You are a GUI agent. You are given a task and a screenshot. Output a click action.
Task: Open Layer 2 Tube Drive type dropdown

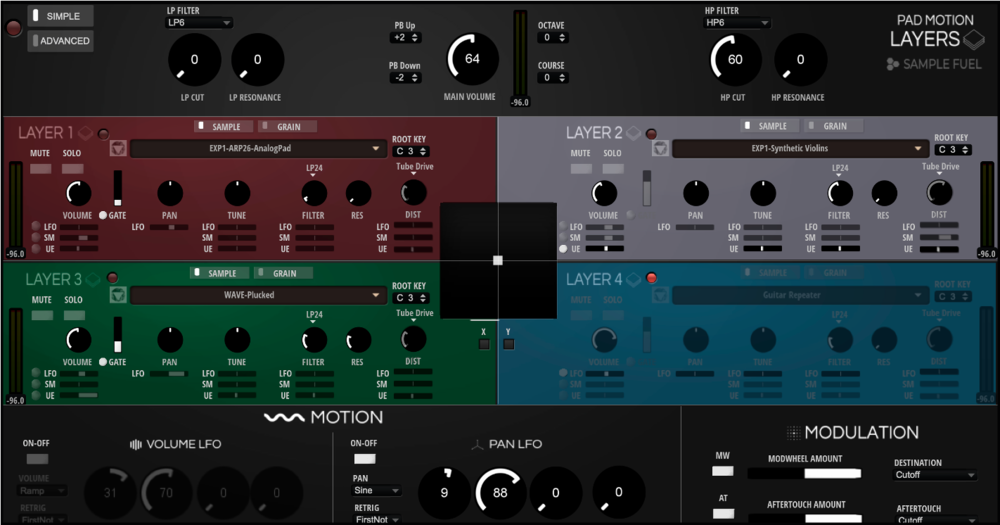coord(940,167)
